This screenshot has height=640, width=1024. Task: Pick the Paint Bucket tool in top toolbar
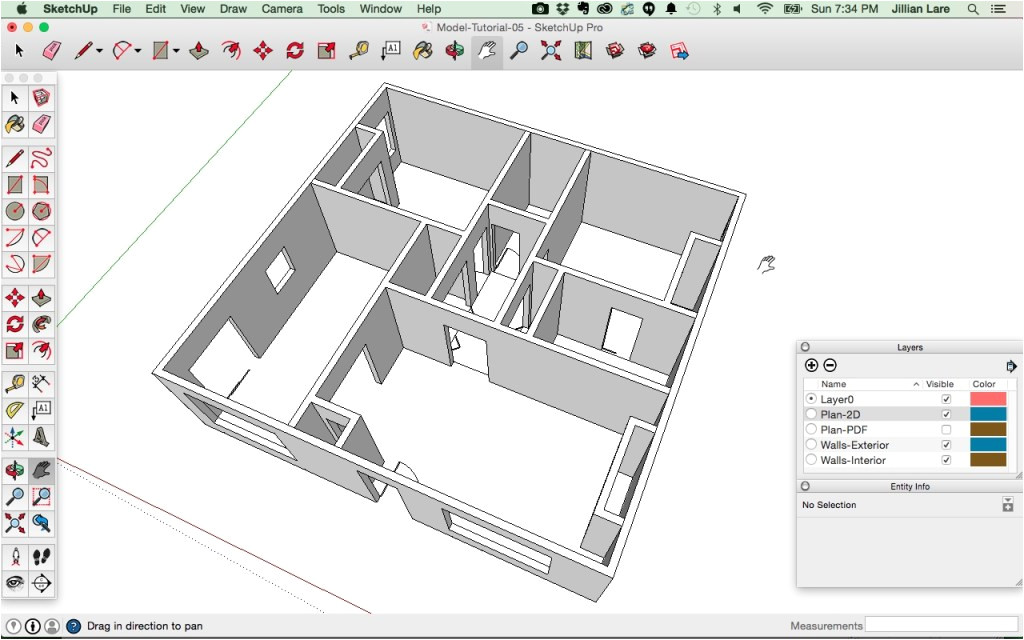[x=422, y=50]
